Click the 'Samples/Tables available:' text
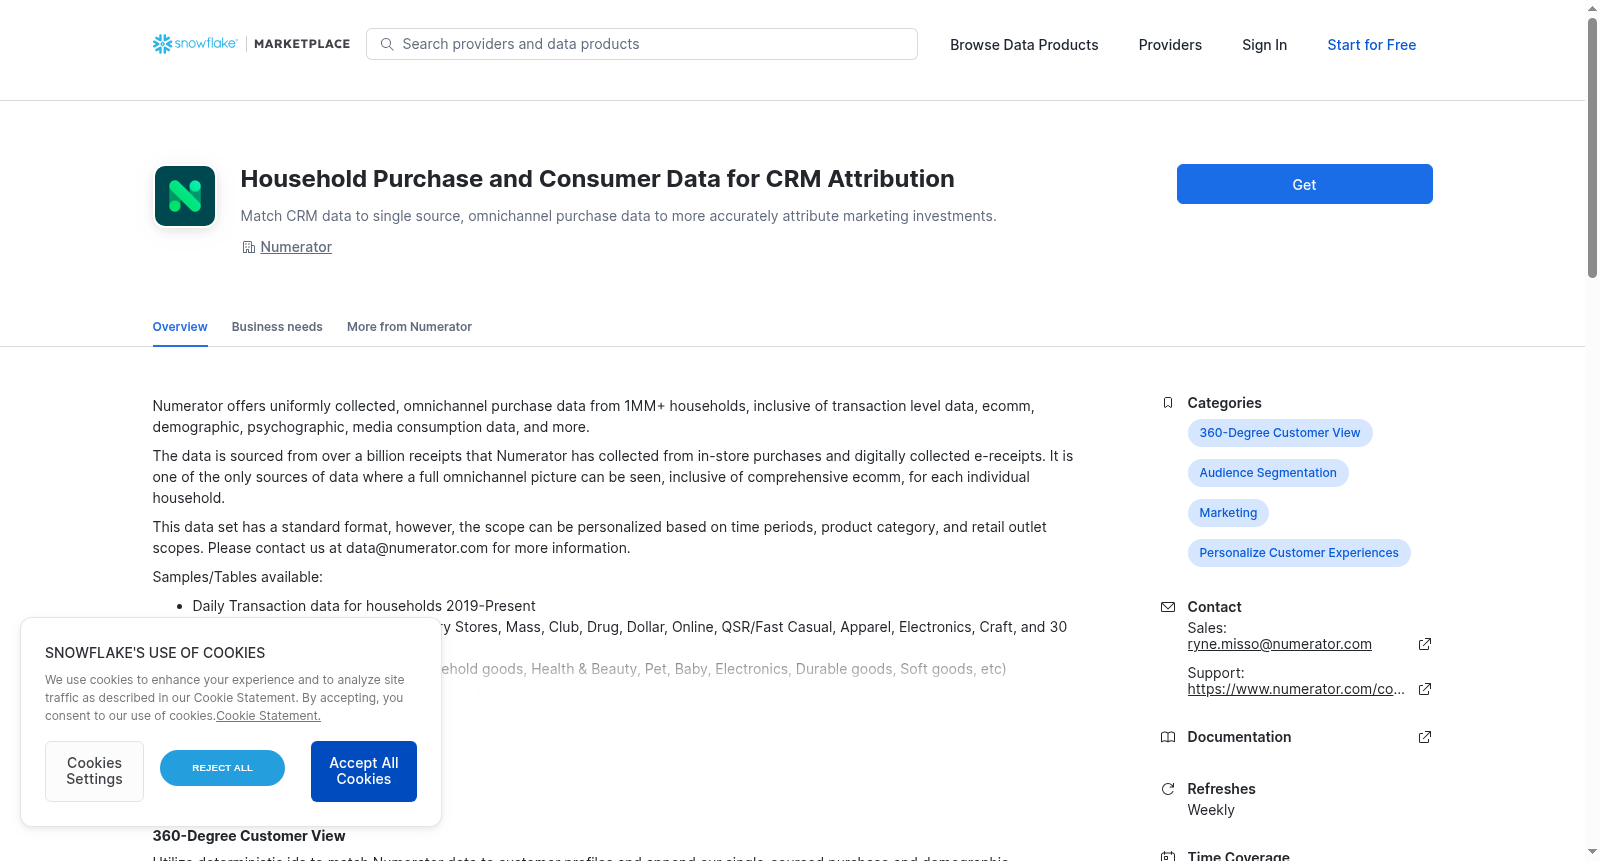The width and height of the screenshot is (1600, 861). coord(237,577)
